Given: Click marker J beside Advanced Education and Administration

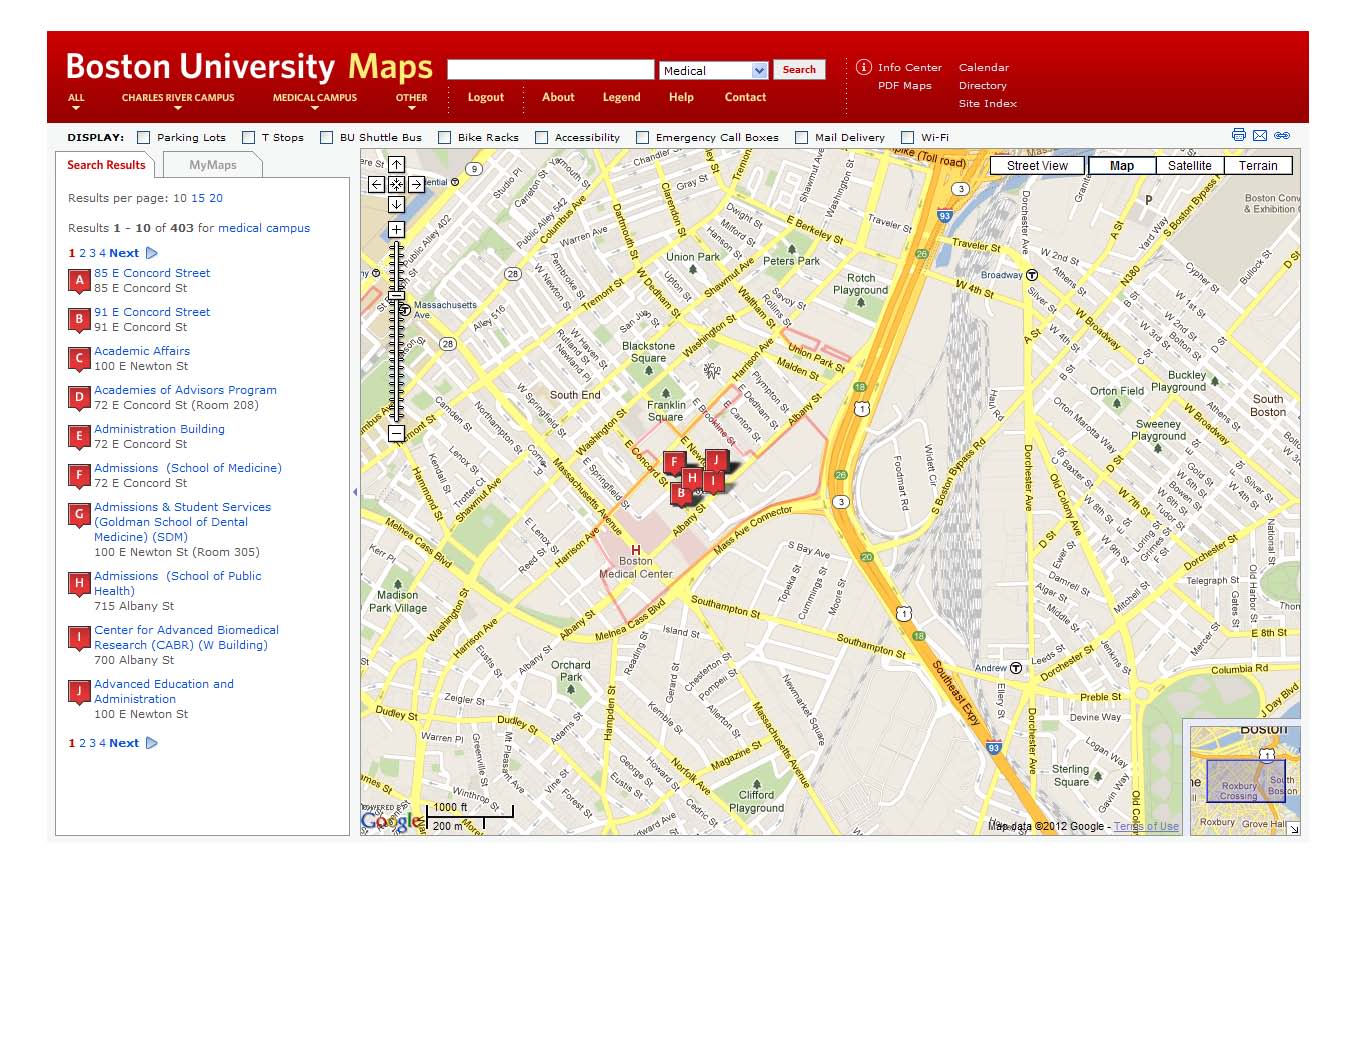Looking at the screenshot, I should click(79, 693).
